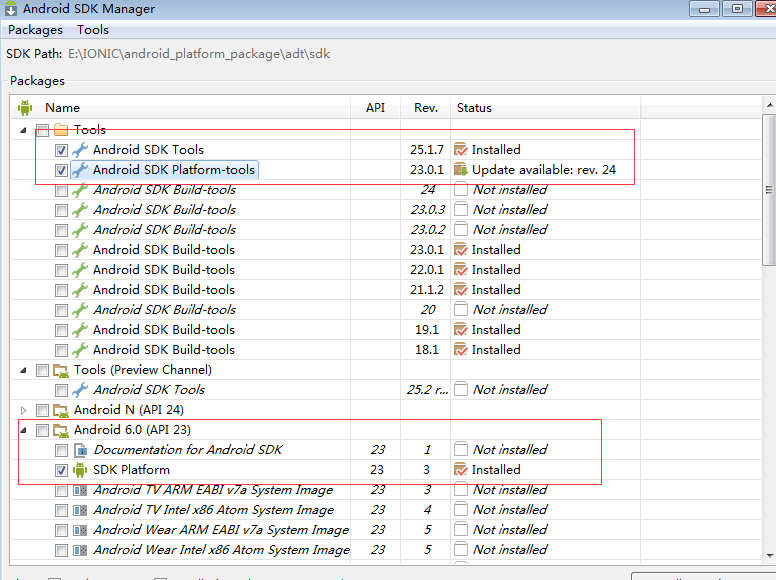
Task: Click the Android N (API 24) folder icon
Action: (61, 410)
